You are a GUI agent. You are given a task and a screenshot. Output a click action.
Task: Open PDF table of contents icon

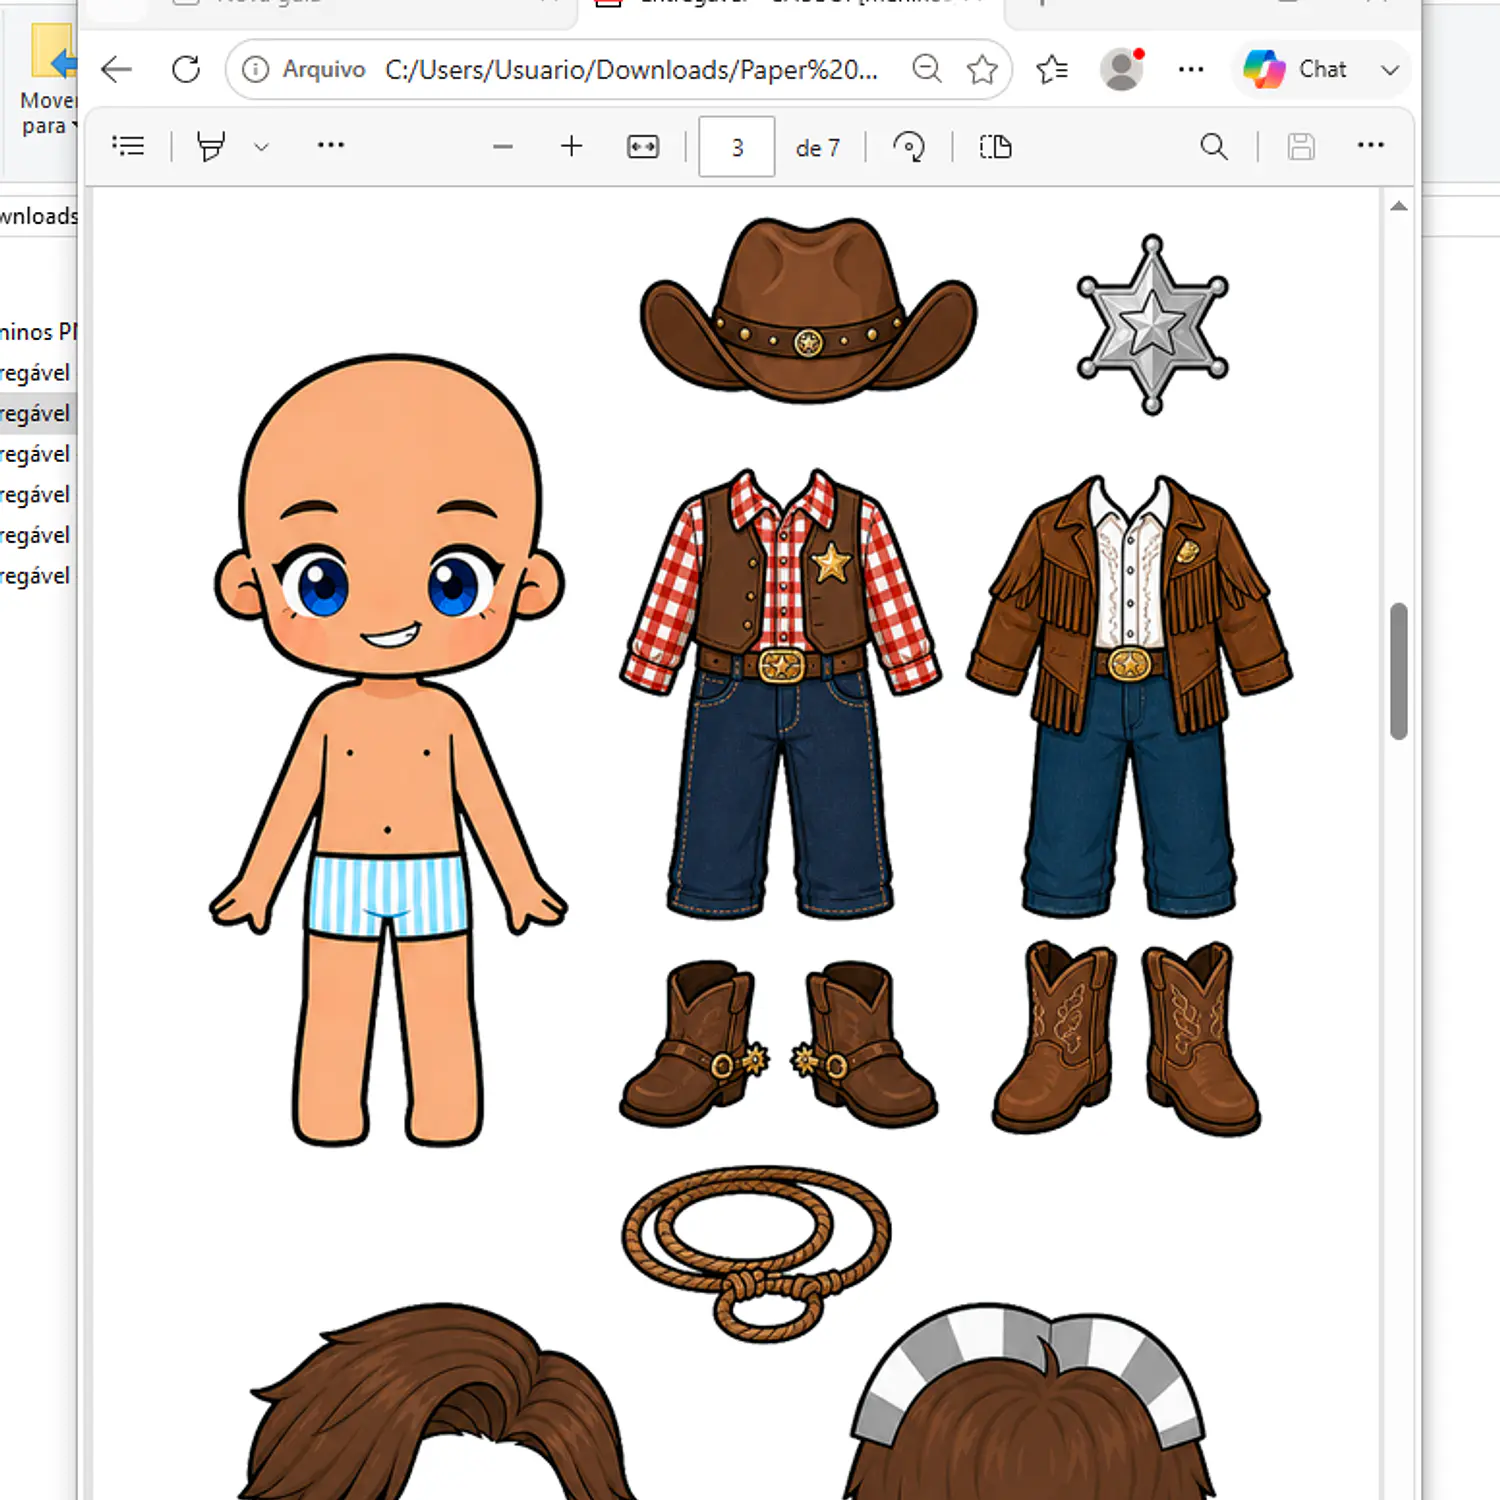pyautogui.click(x=128, y=146)
